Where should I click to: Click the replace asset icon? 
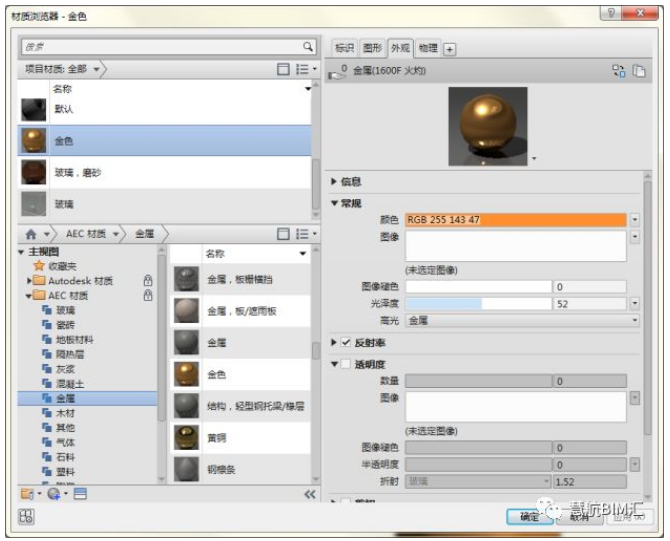(x=618, y=71)
